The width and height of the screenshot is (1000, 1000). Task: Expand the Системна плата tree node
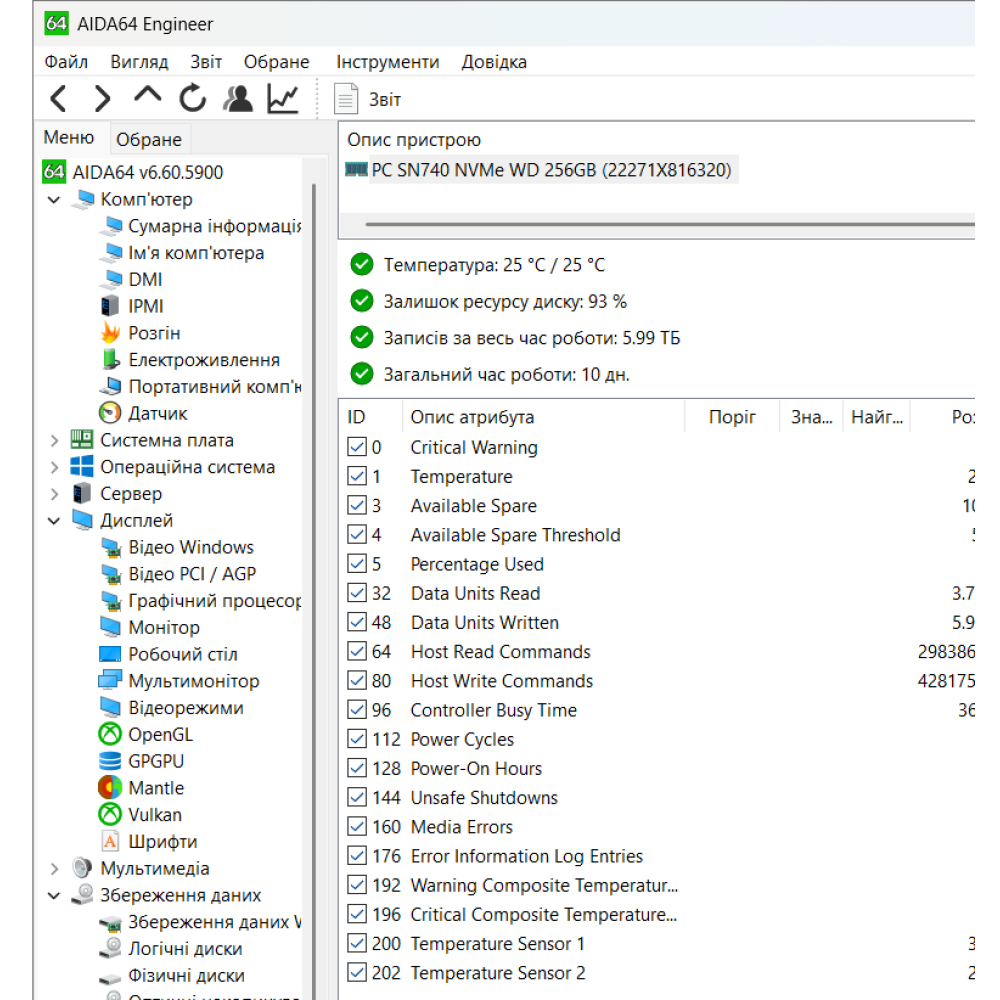pyautogui.click(x=54, y=440)
